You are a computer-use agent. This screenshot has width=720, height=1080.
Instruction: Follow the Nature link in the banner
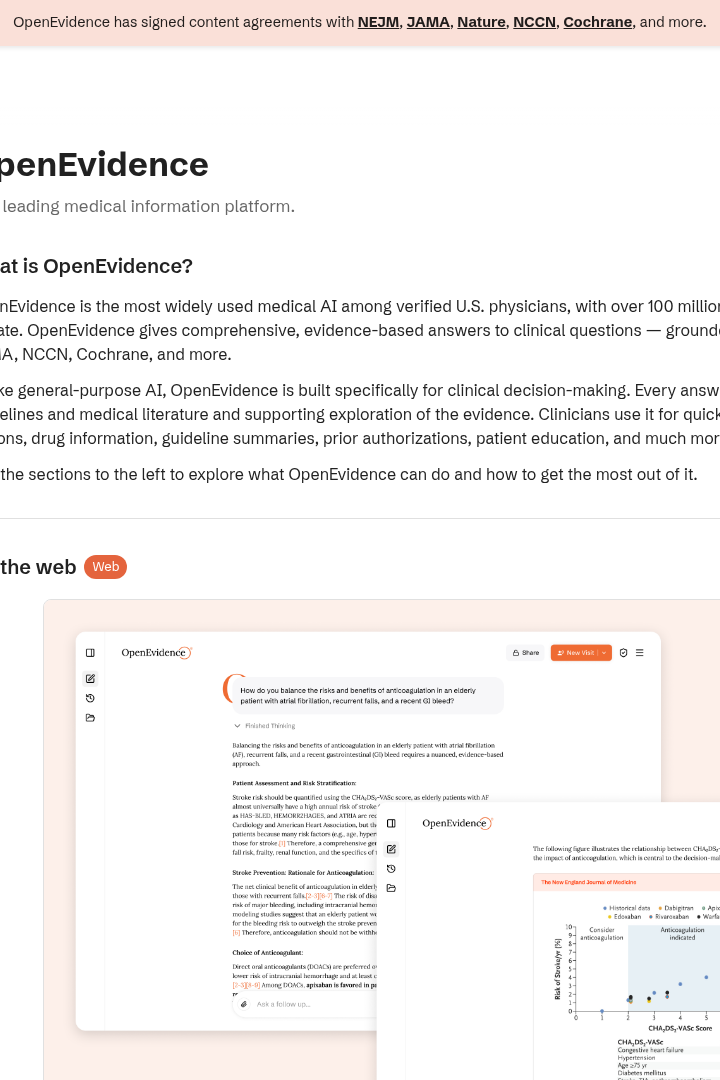point(481,22)
